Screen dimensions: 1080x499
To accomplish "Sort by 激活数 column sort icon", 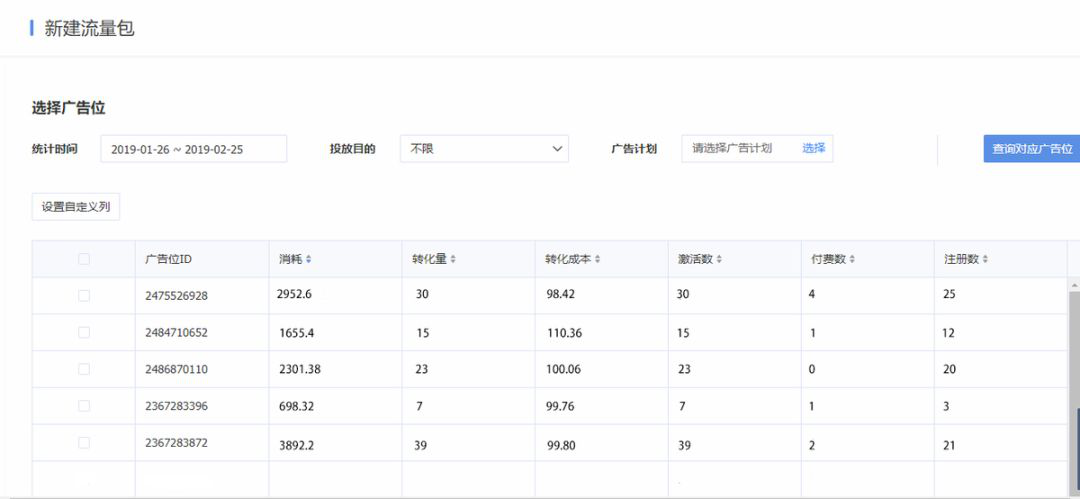I will [x=719, y=260].
